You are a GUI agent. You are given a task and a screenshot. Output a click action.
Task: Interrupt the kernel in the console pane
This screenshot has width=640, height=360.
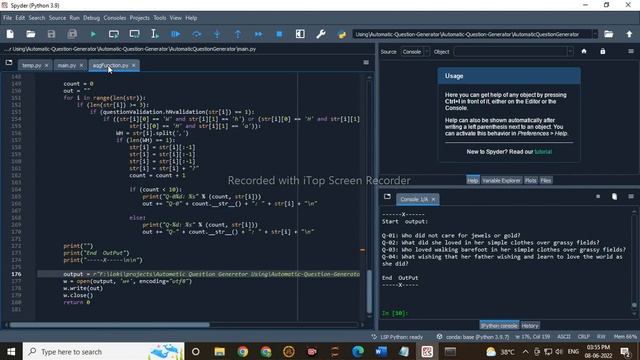click(598, 197)
